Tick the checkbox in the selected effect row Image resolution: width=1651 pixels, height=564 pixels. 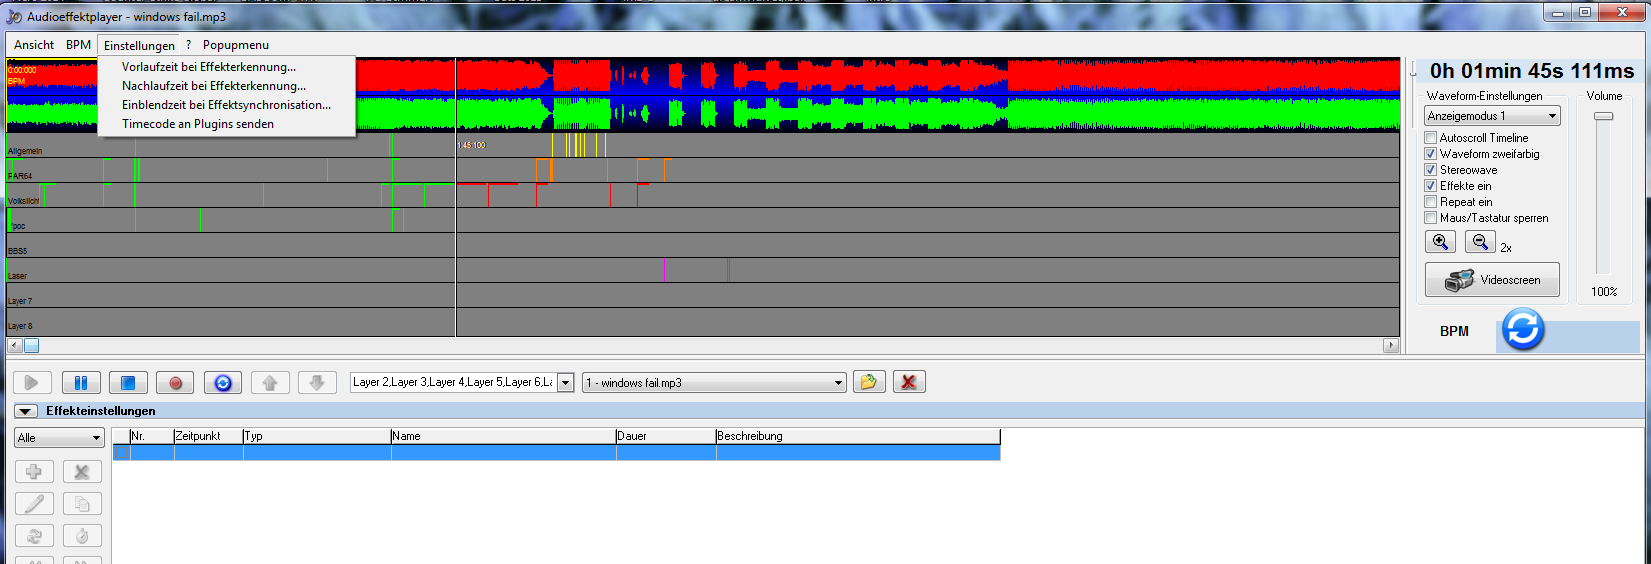tap(121, 453)
